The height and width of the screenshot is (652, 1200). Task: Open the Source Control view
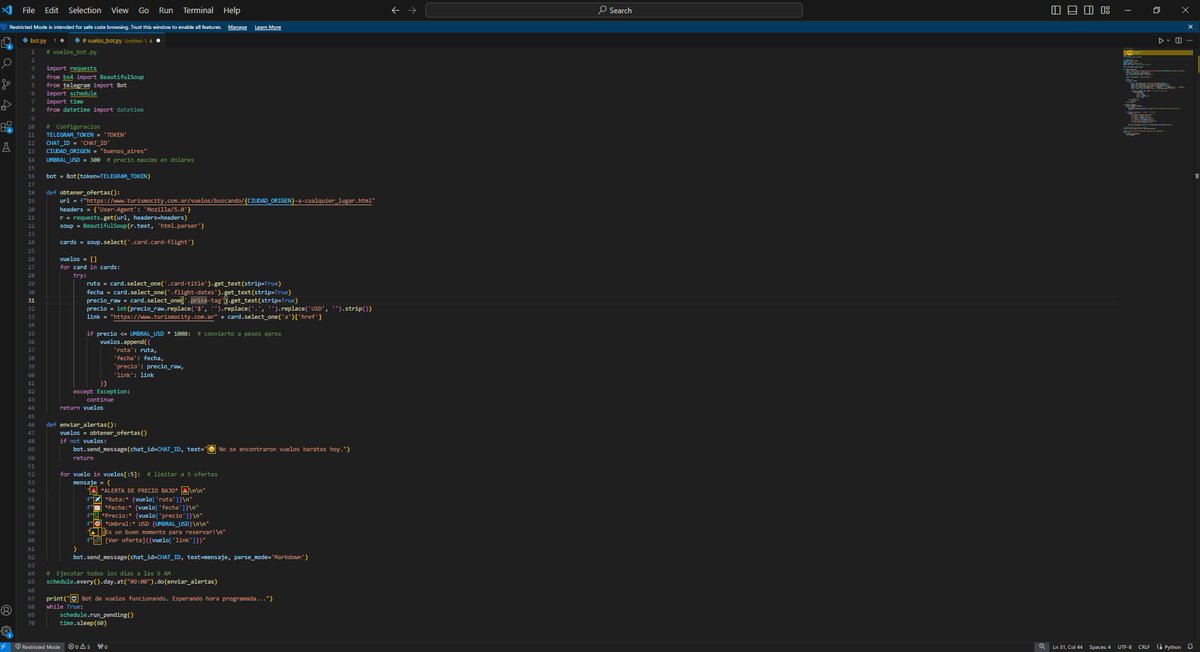7,86
